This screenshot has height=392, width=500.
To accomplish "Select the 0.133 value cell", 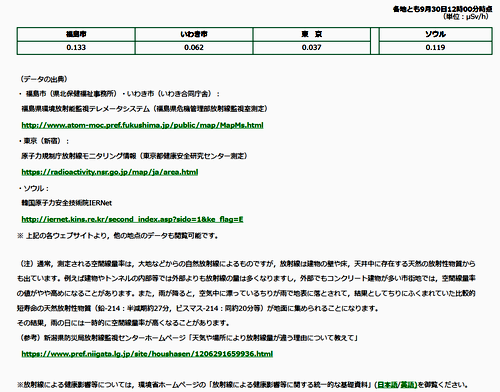I will point(76,48).
